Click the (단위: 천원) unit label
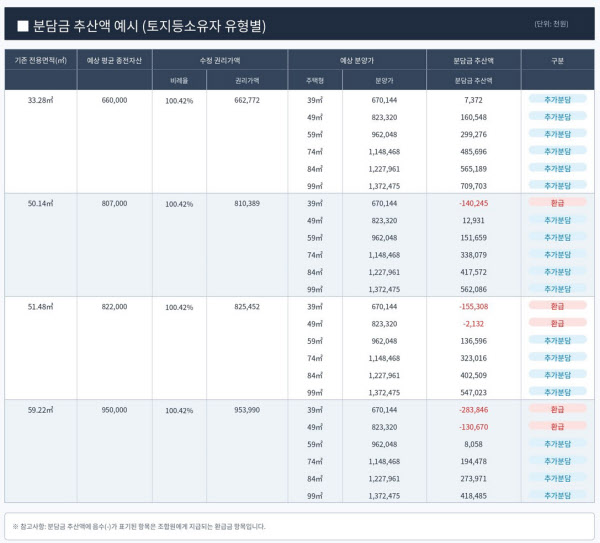 coord(551,24)
